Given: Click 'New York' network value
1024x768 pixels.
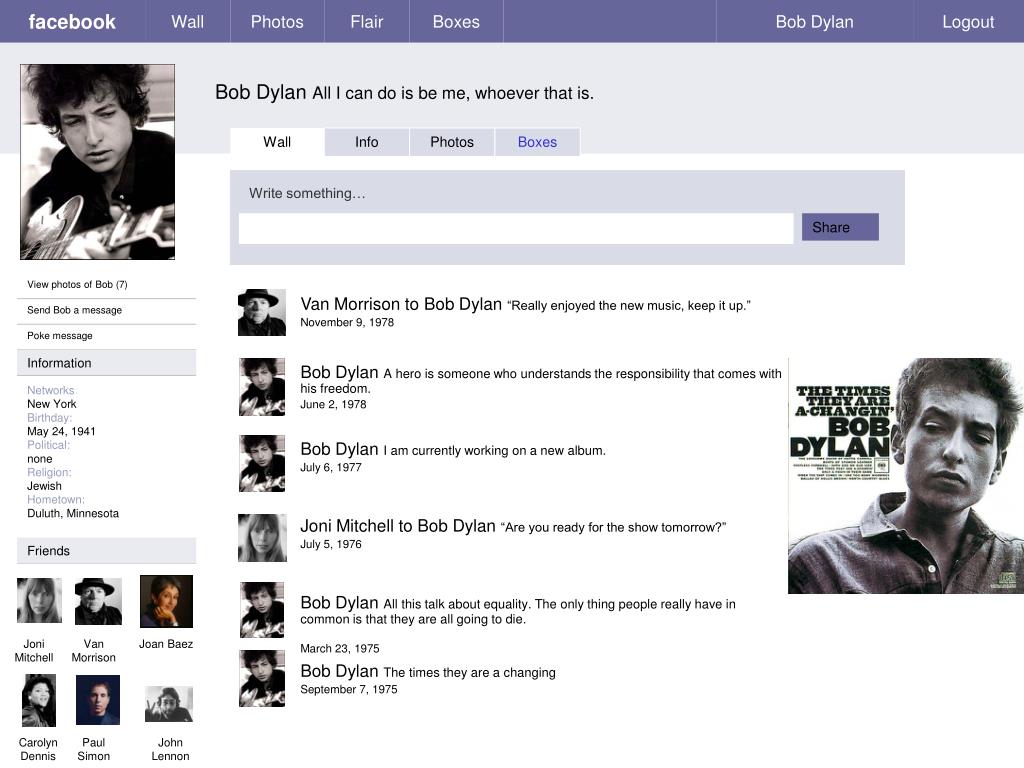Looking at the screenshot, I should click(x=52, y=404).
